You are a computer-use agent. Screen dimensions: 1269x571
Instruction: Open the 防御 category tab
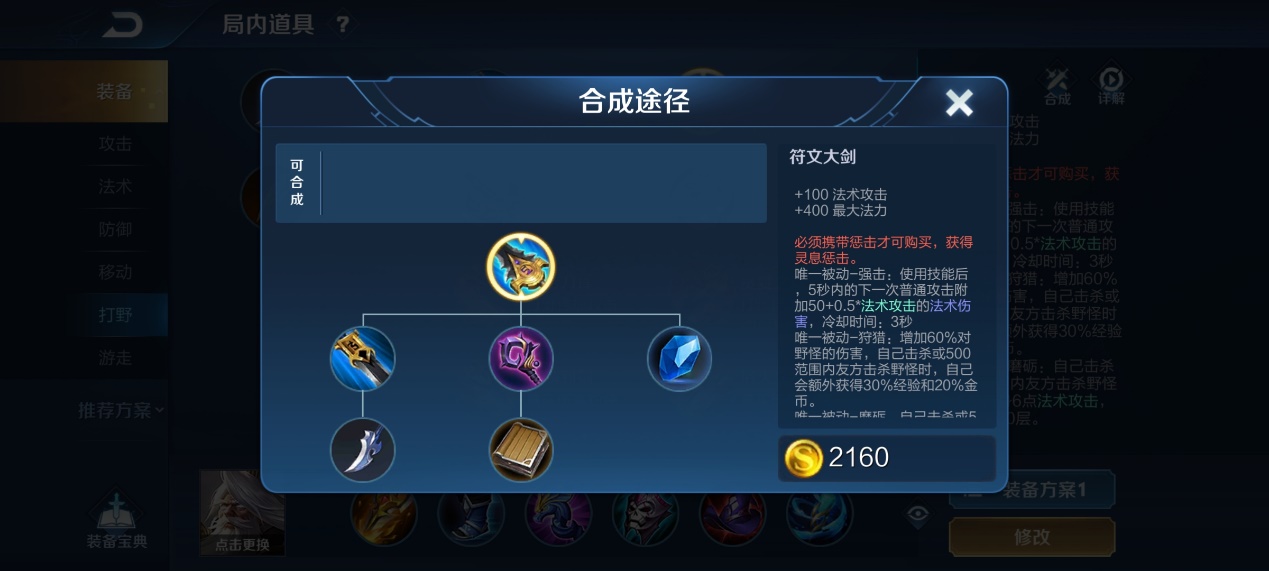pos(115,229)
